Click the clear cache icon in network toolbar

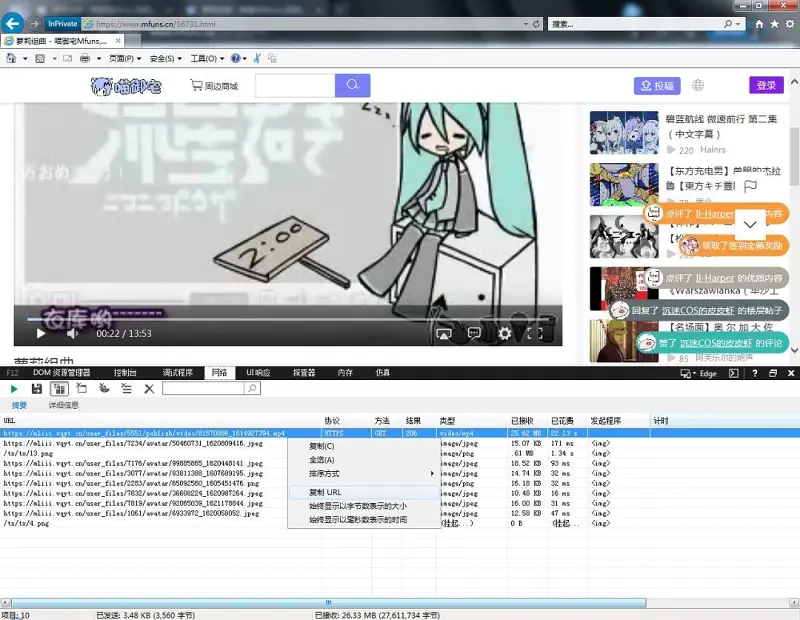[82, 389]
